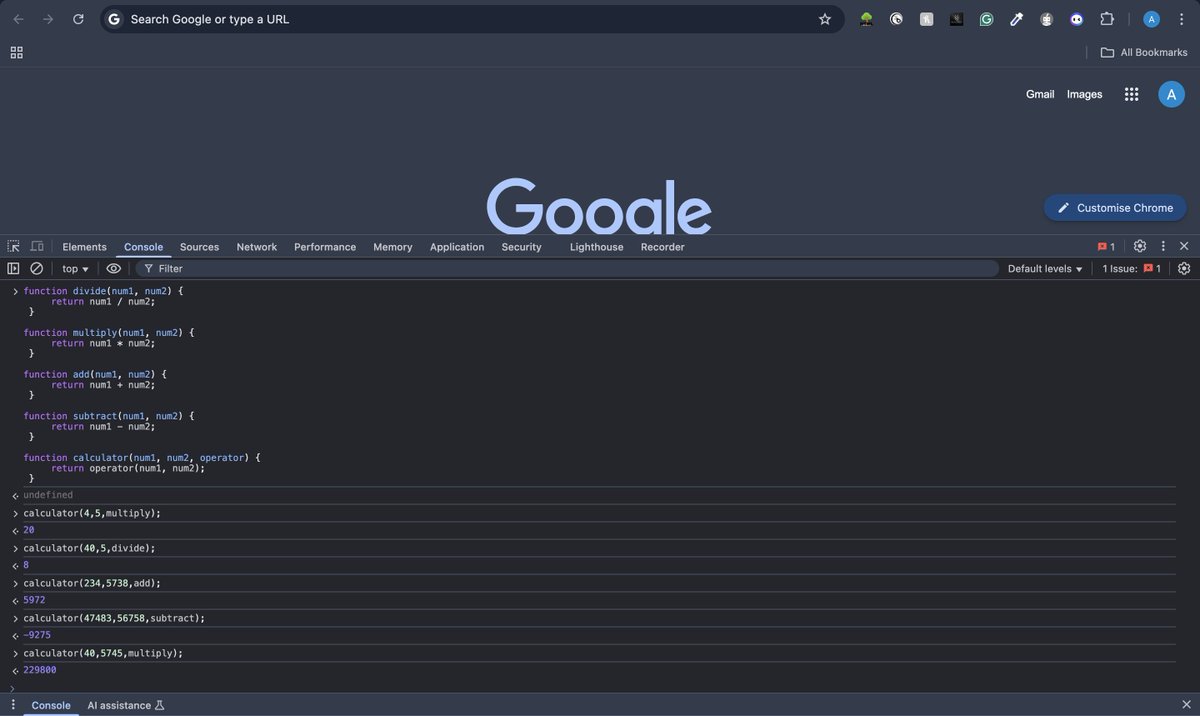This screenshot has width=1200, height=716.
Task: Open the drawer three-dot menu
Action: click(x=13, y=705)
